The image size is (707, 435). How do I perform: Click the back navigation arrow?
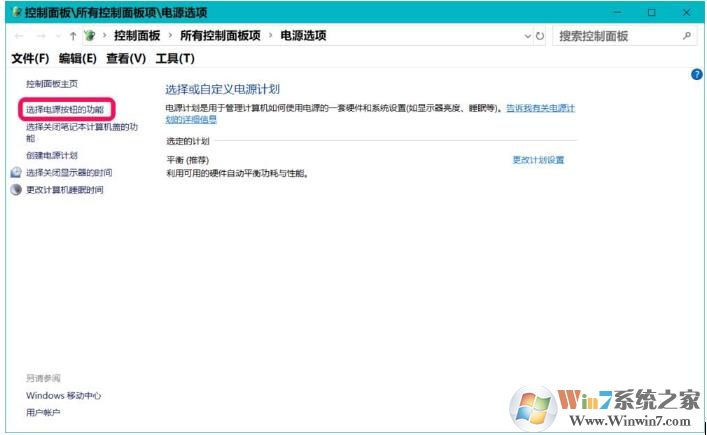pyautogui.click(x=19, y=36)
